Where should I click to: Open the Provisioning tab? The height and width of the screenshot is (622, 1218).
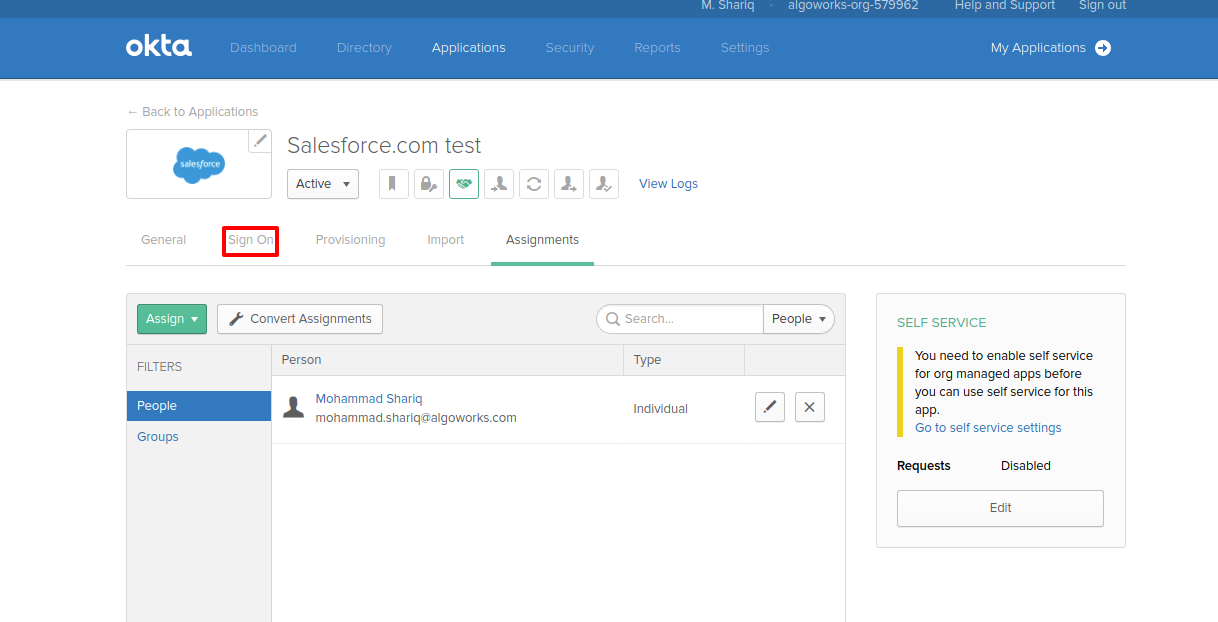[350, 240]
